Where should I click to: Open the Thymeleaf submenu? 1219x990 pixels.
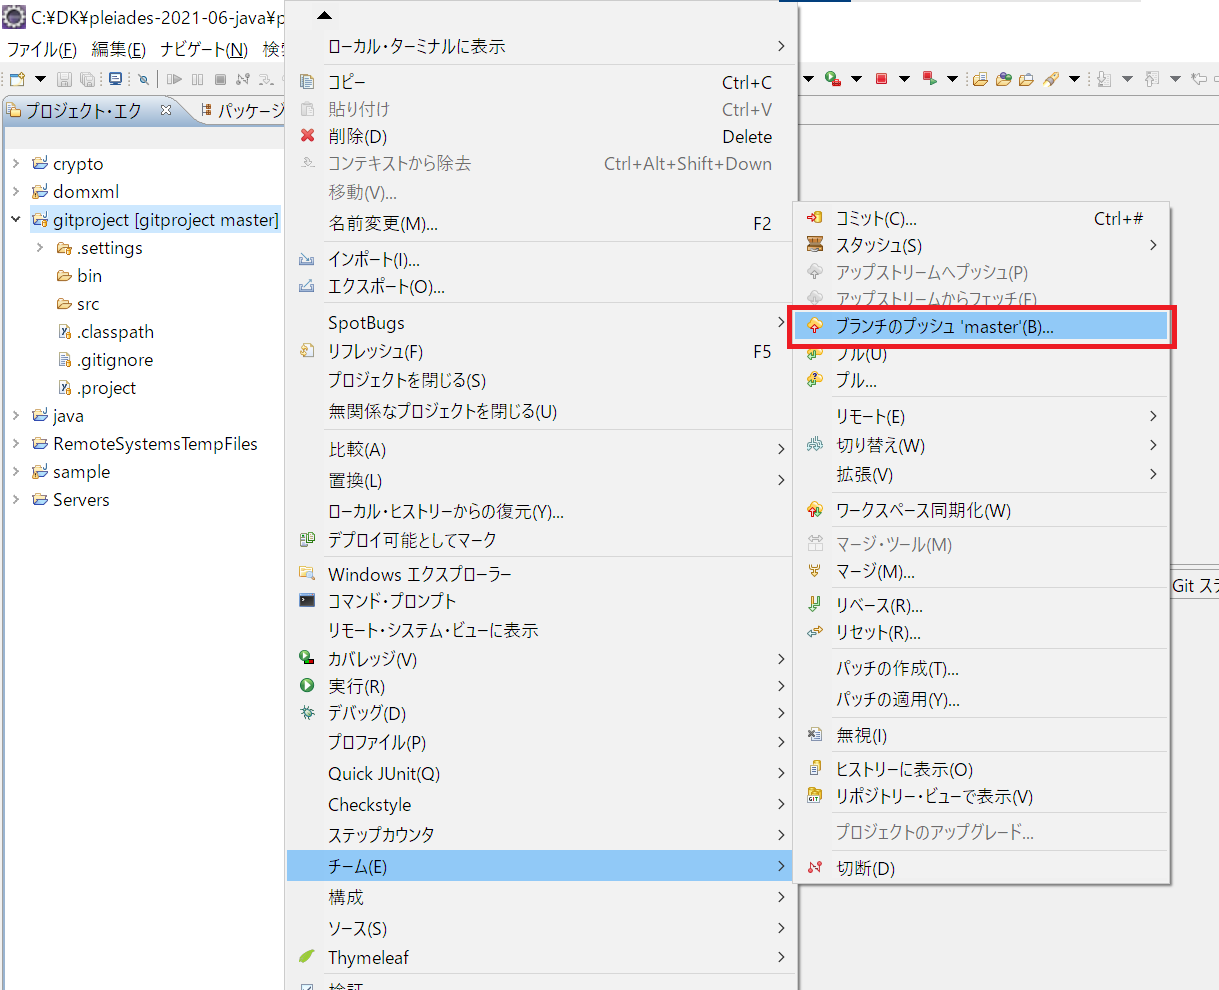(x=539, y=958)
